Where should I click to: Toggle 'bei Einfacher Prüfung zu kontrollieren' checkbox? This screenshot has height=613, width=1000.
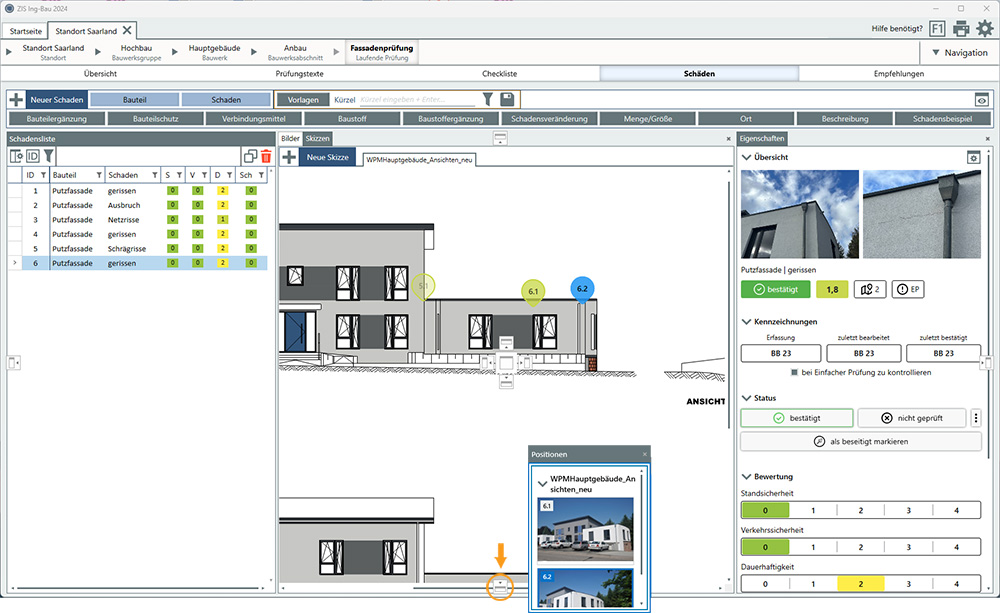point(795,372)
